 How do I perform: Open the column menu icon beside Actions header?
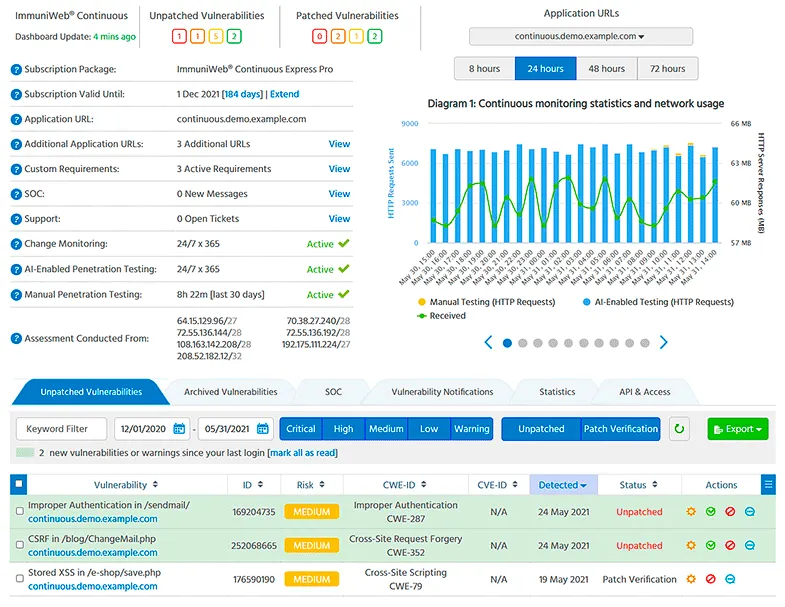point(768,485)
